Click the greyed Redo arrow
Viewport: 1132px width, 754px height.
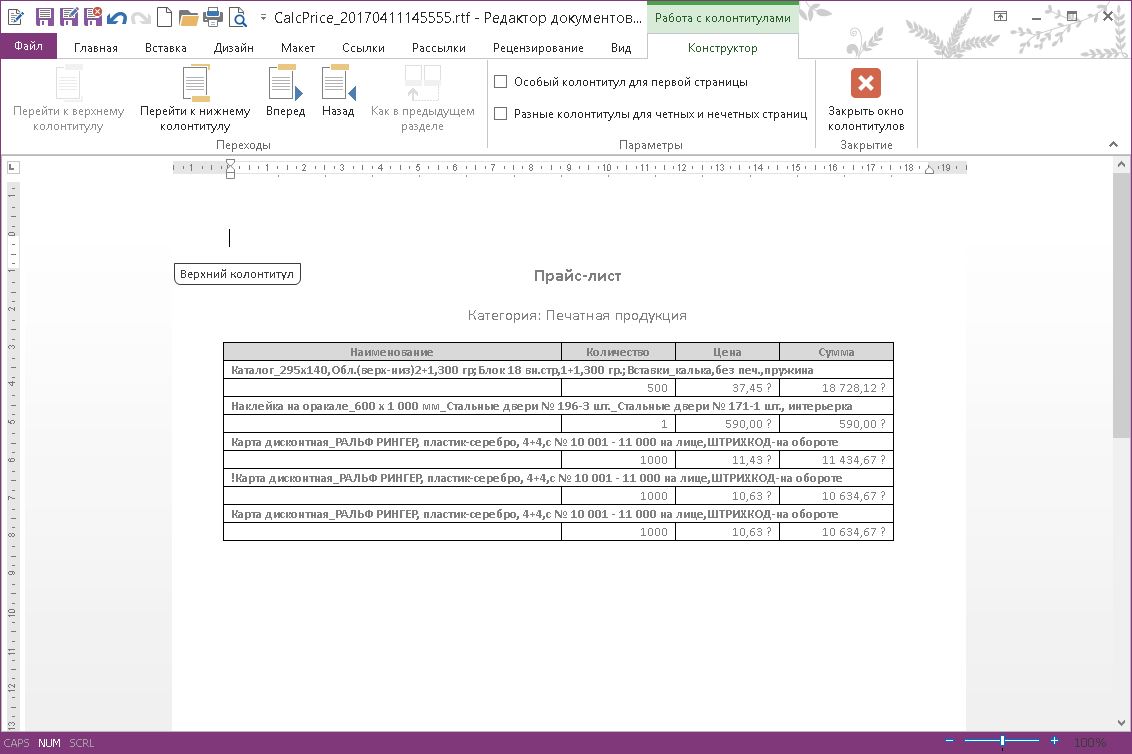[141, 17]
